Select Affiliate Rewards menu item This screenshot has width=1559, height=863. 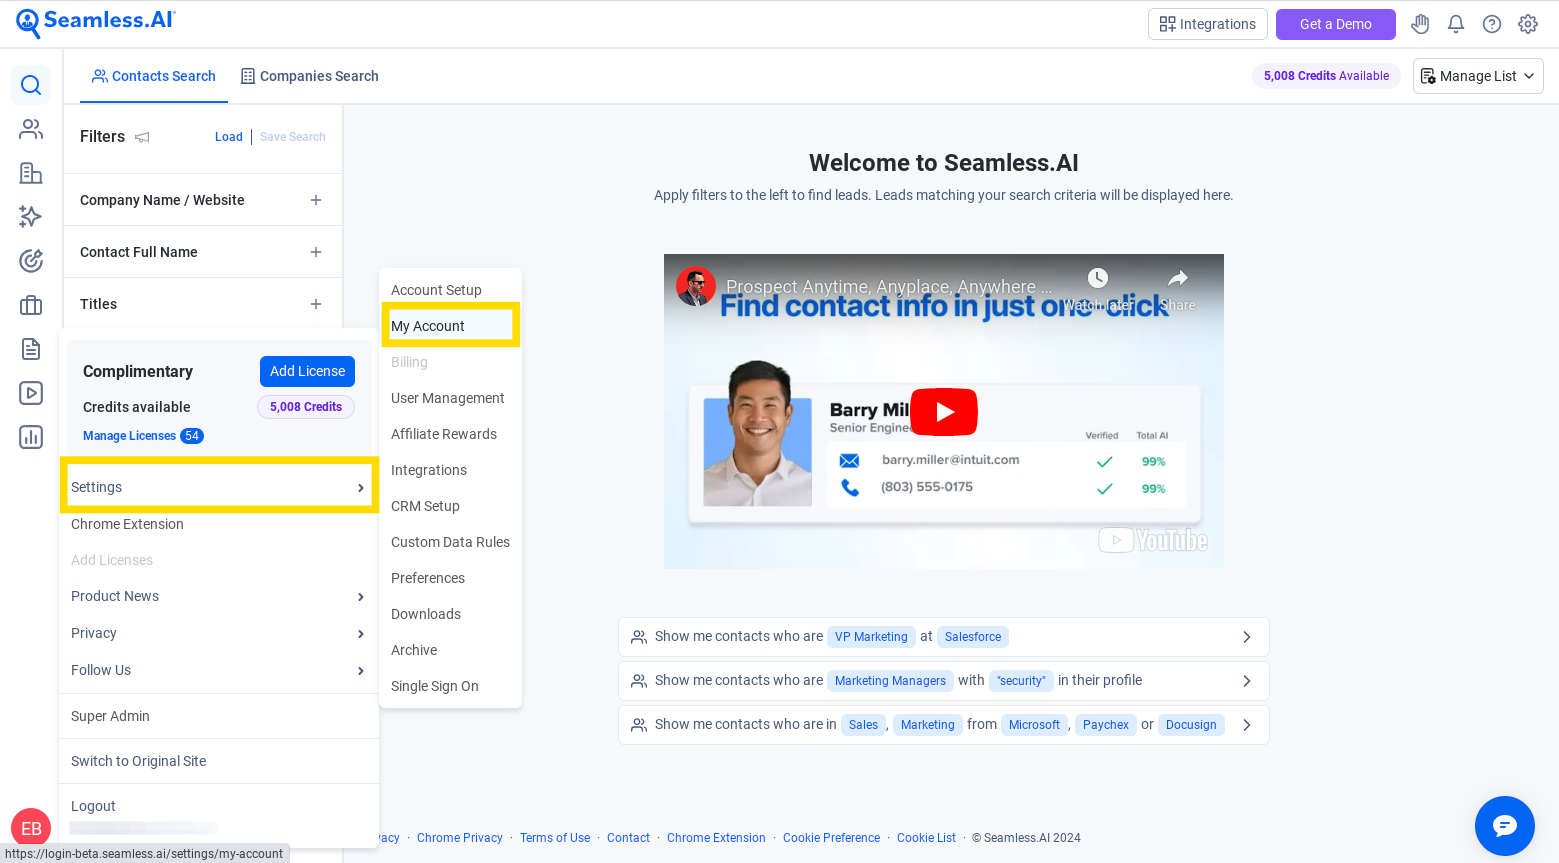451,434
